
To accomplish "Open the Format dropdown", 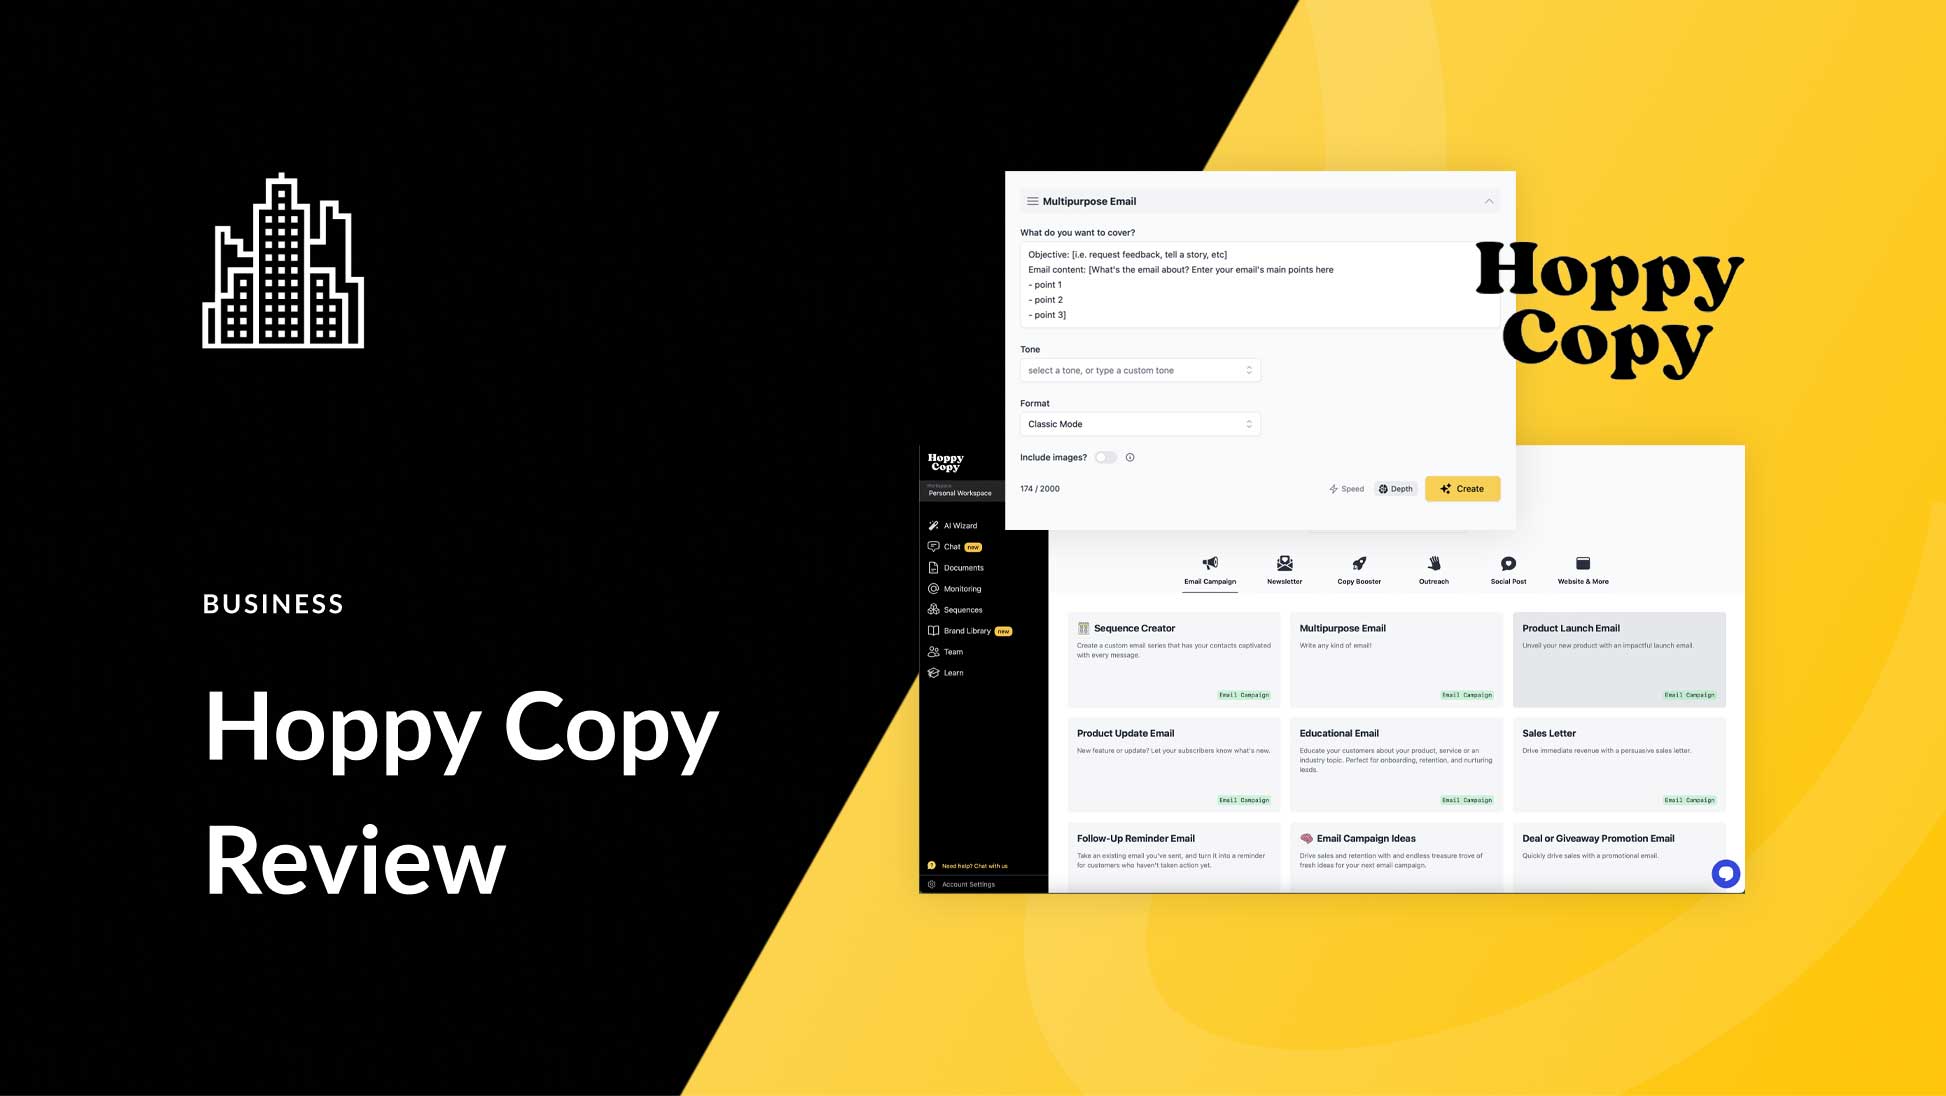I will 1139,424.
